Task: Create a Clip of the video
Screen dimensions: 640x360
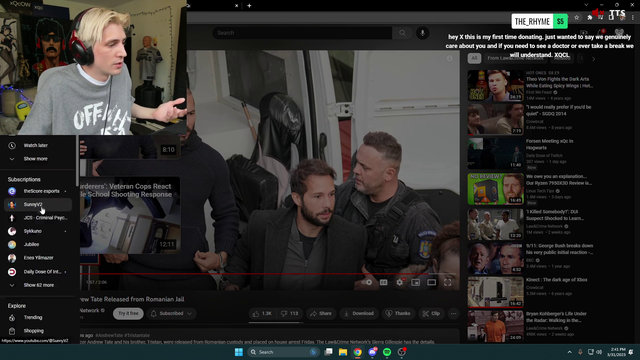Action: click(431, 313)
